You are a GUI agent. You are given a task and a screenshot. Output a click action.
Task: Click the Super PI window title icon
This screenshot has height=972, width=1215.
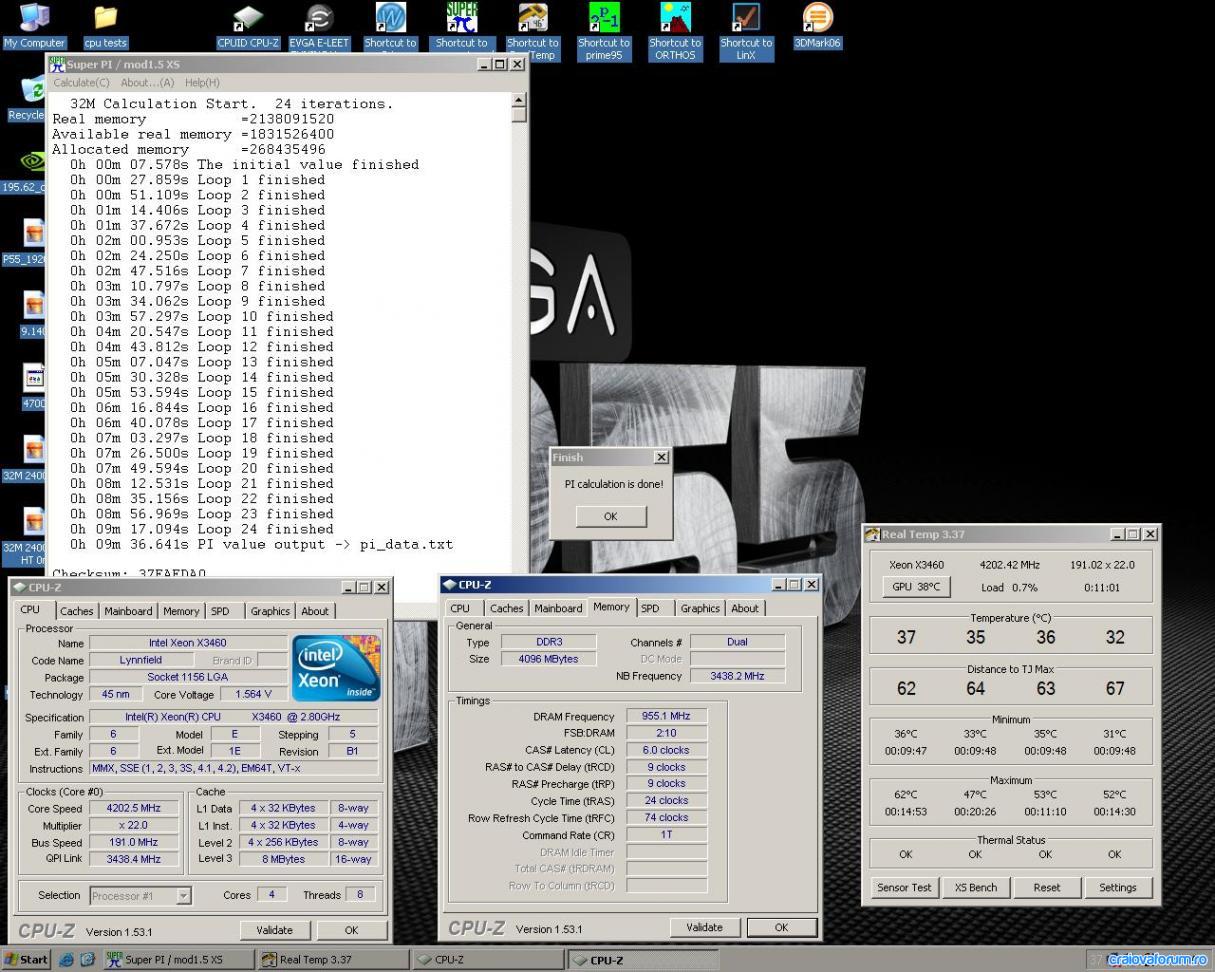58,64
